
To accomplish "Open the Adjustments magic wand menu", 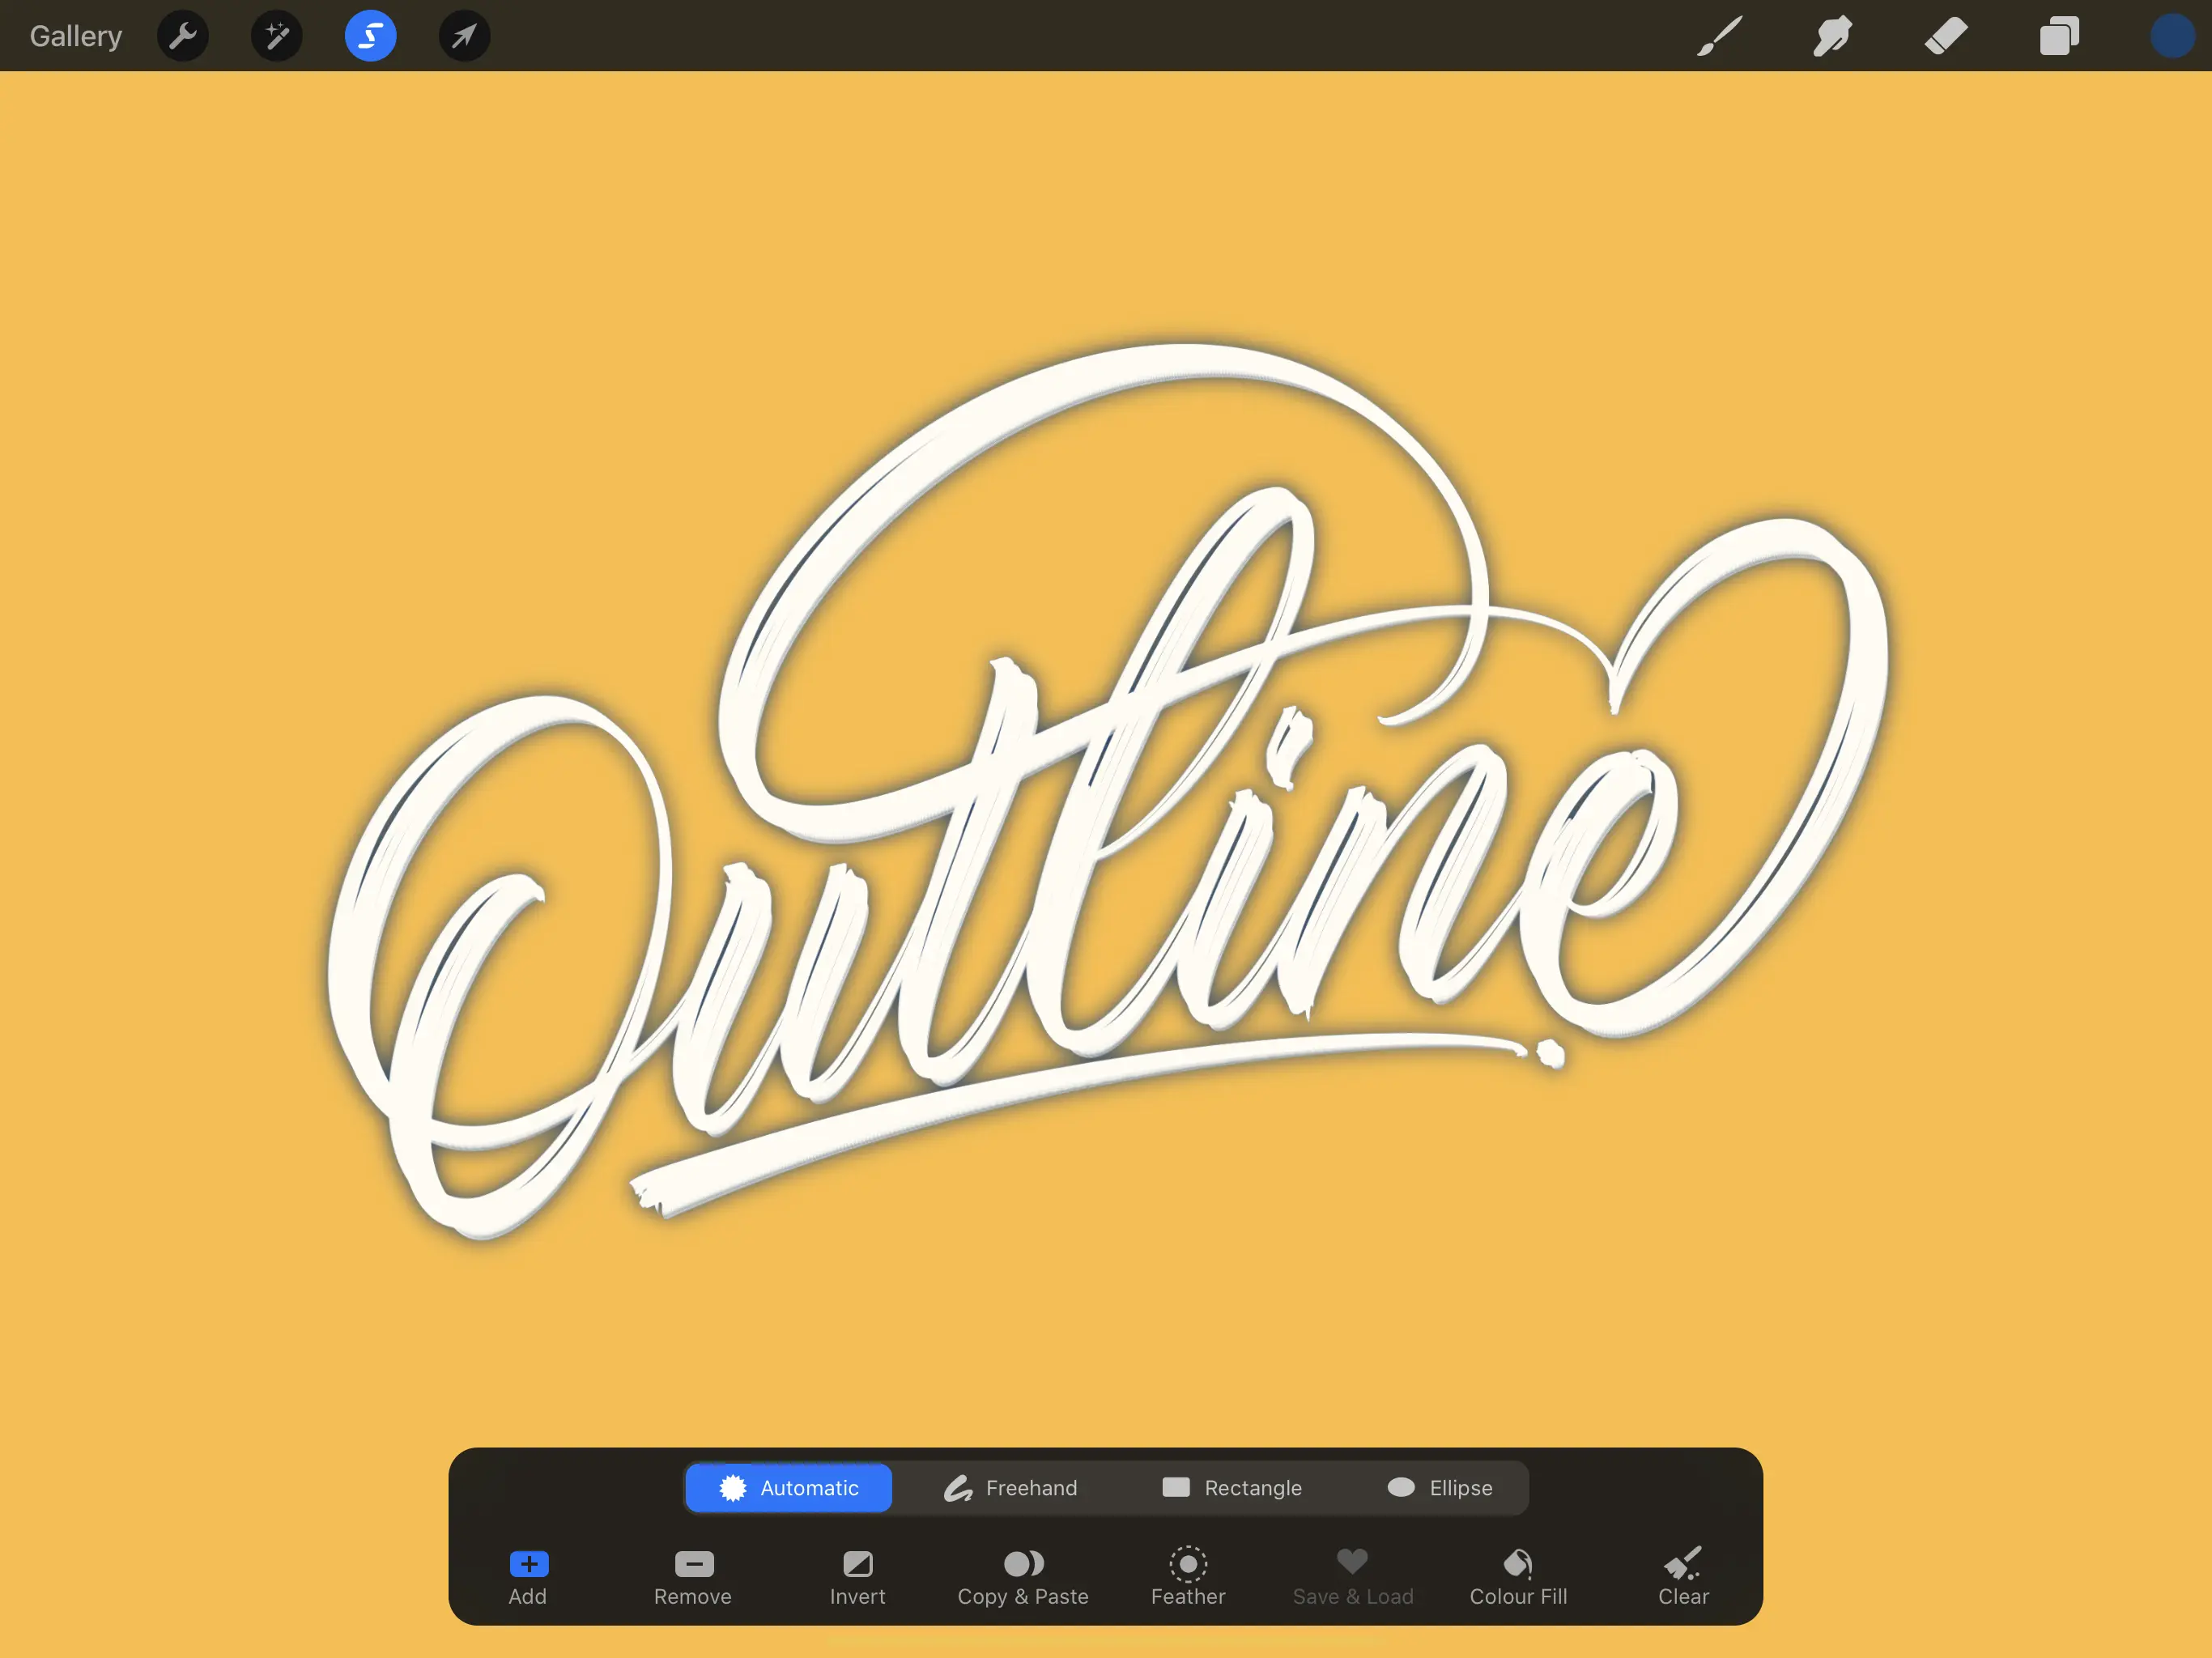I will pos(277,36).
